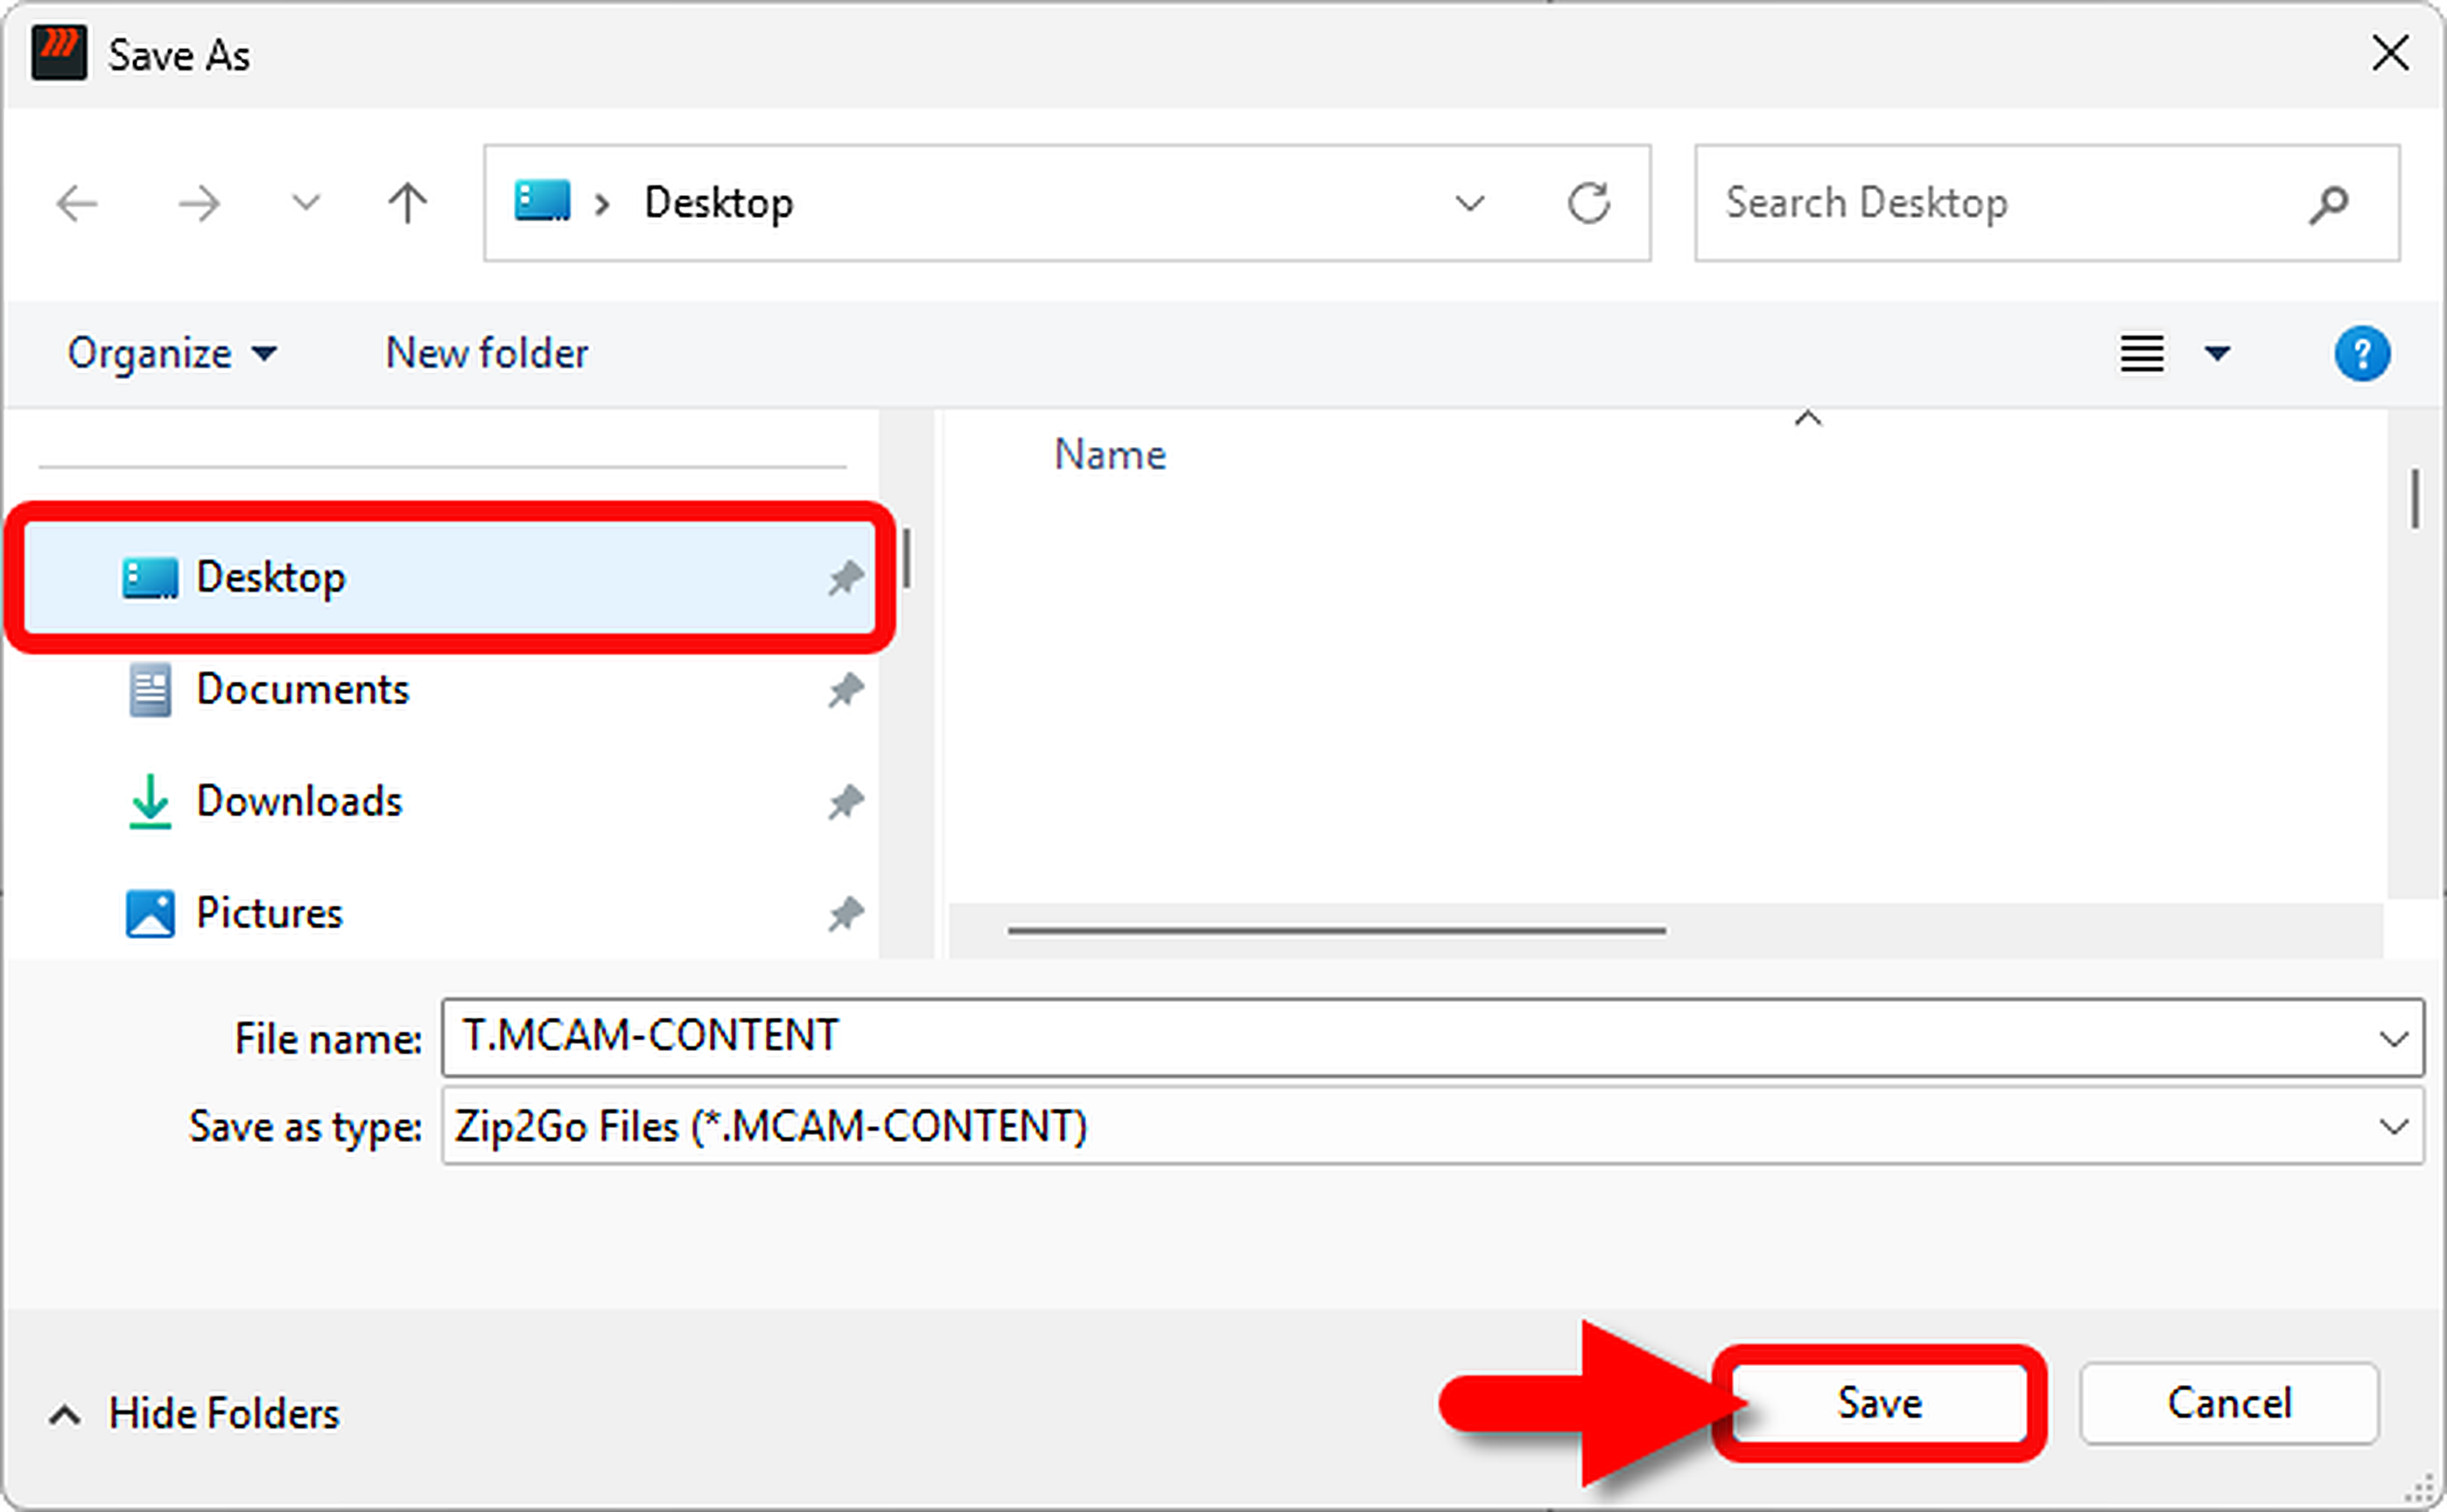Close the Save As dialog

[x=2390, y=53]
